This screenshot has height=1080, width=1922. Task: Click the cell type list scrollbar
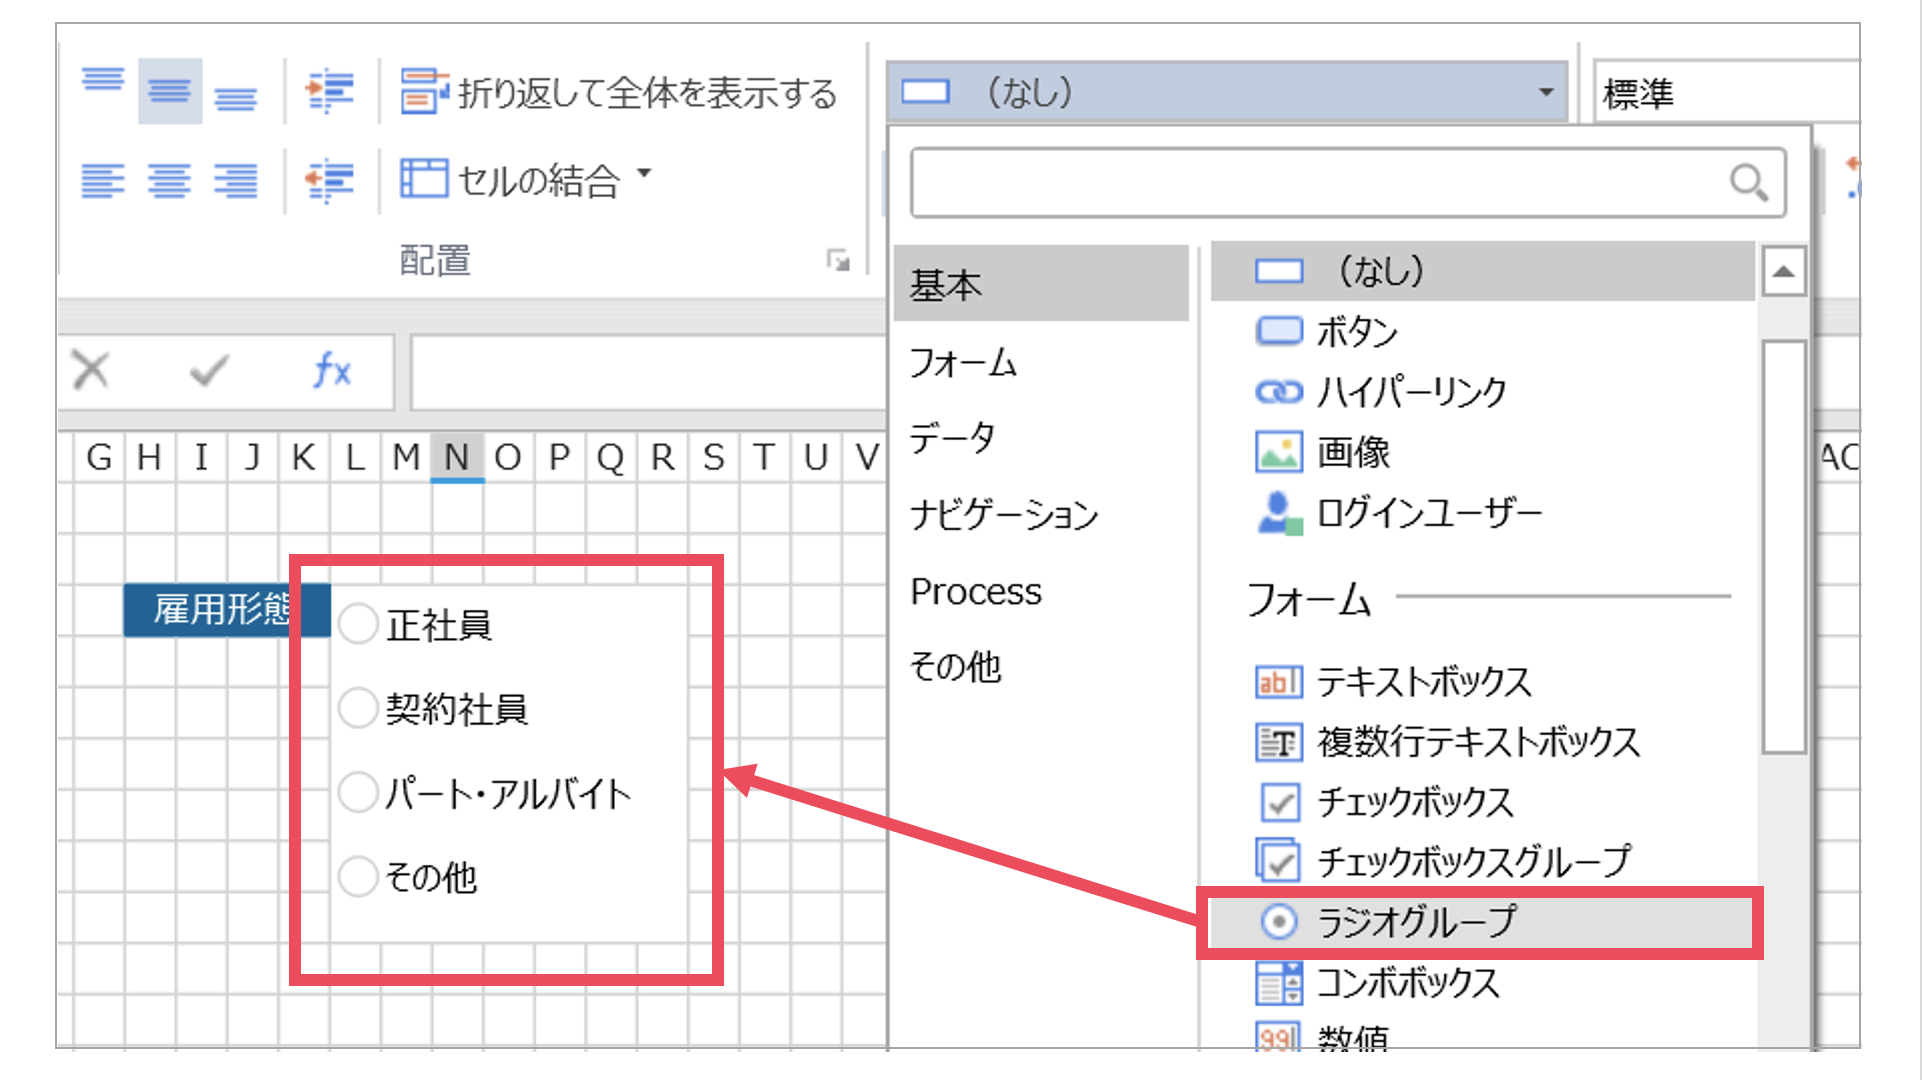1783,545
